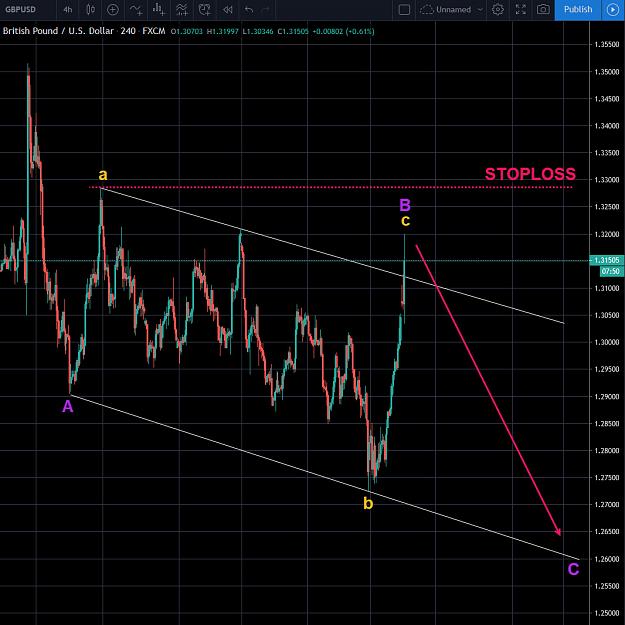Create an alert with alarm icon

(204, 10)
